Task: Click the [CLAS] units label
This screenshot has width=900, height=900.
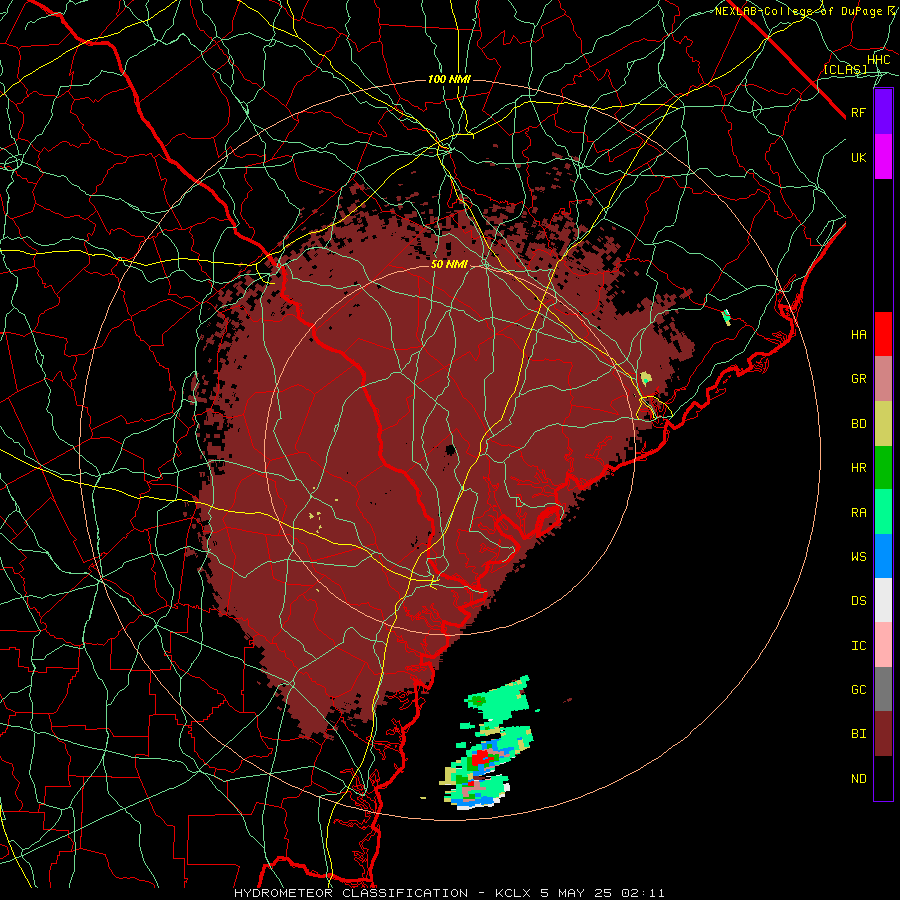Action: coord(845,69)
